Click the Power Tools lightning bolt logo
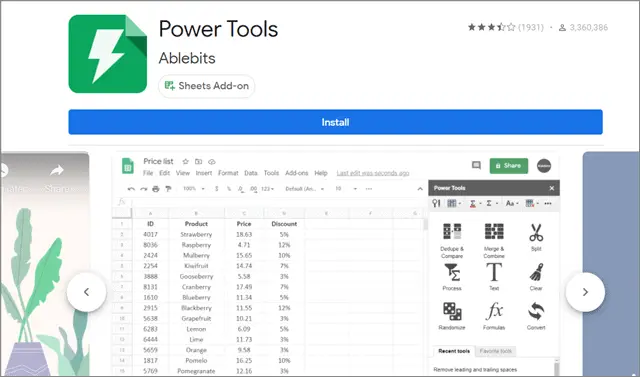 click(108, 54)
